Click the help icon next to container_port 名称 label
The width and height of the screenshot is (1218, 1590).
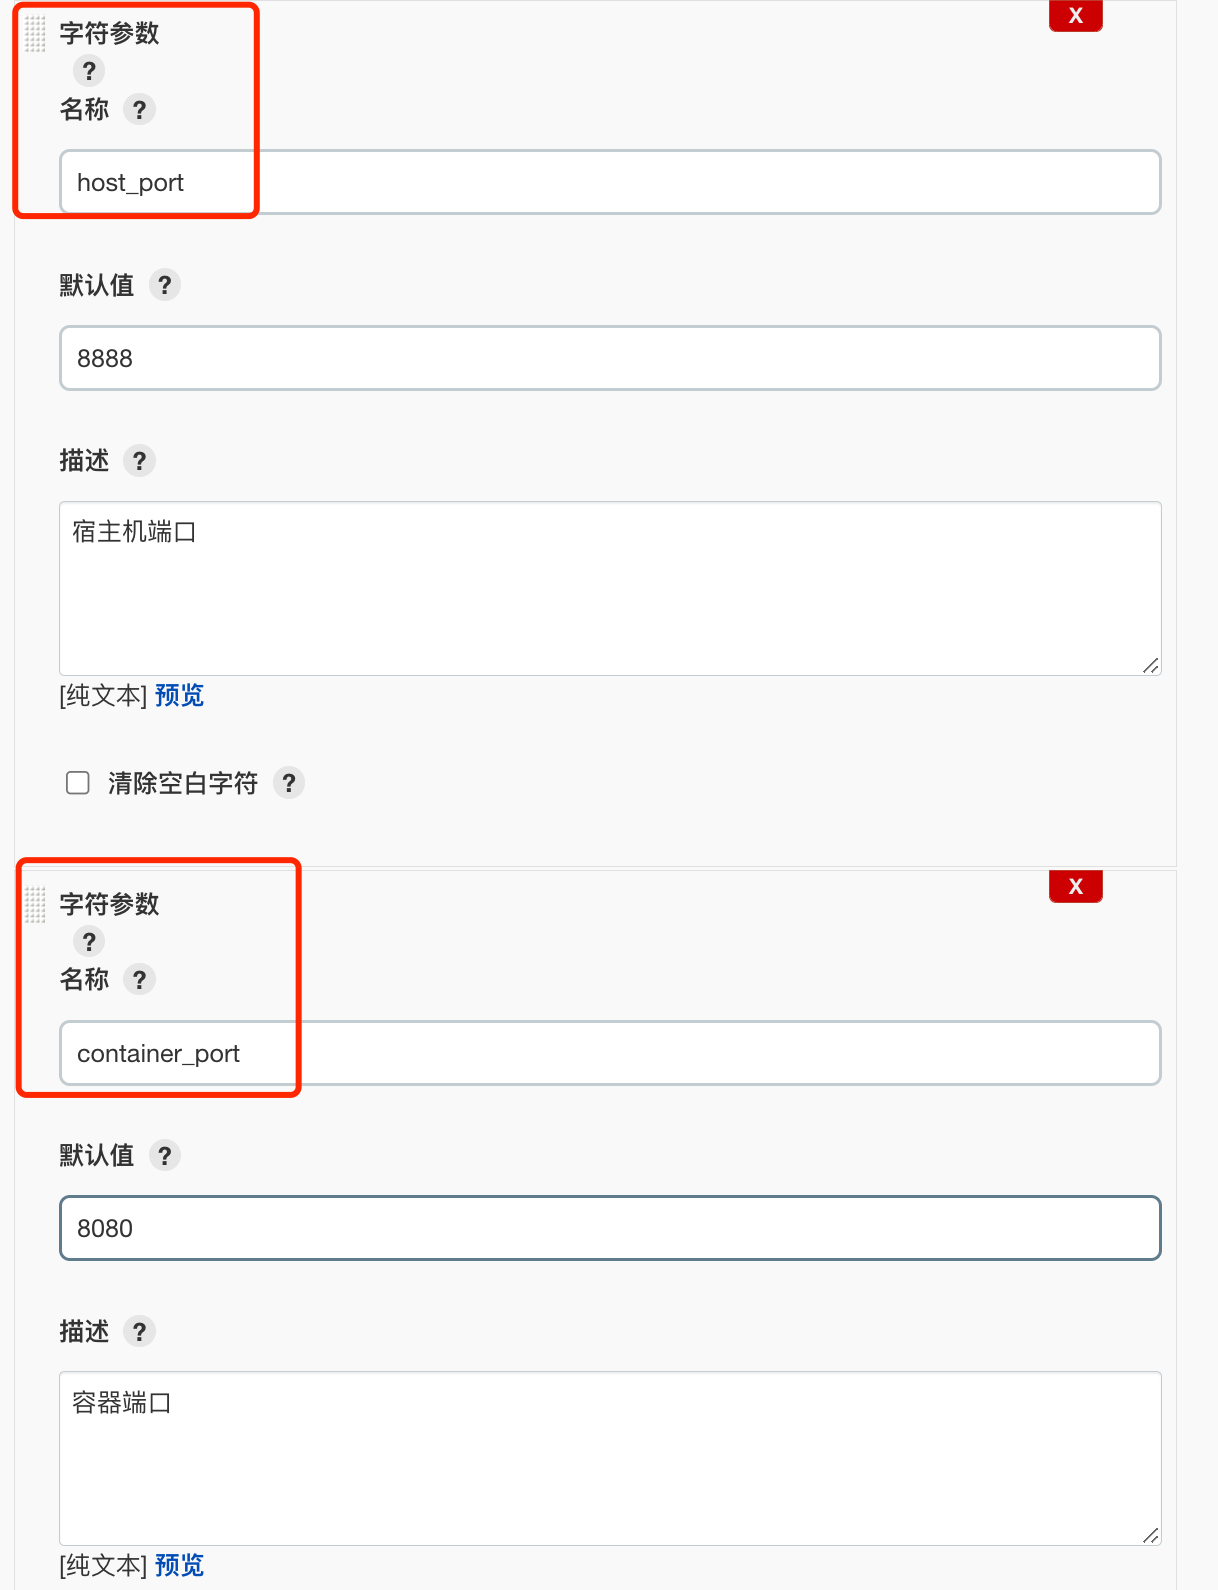pos(140,980)
